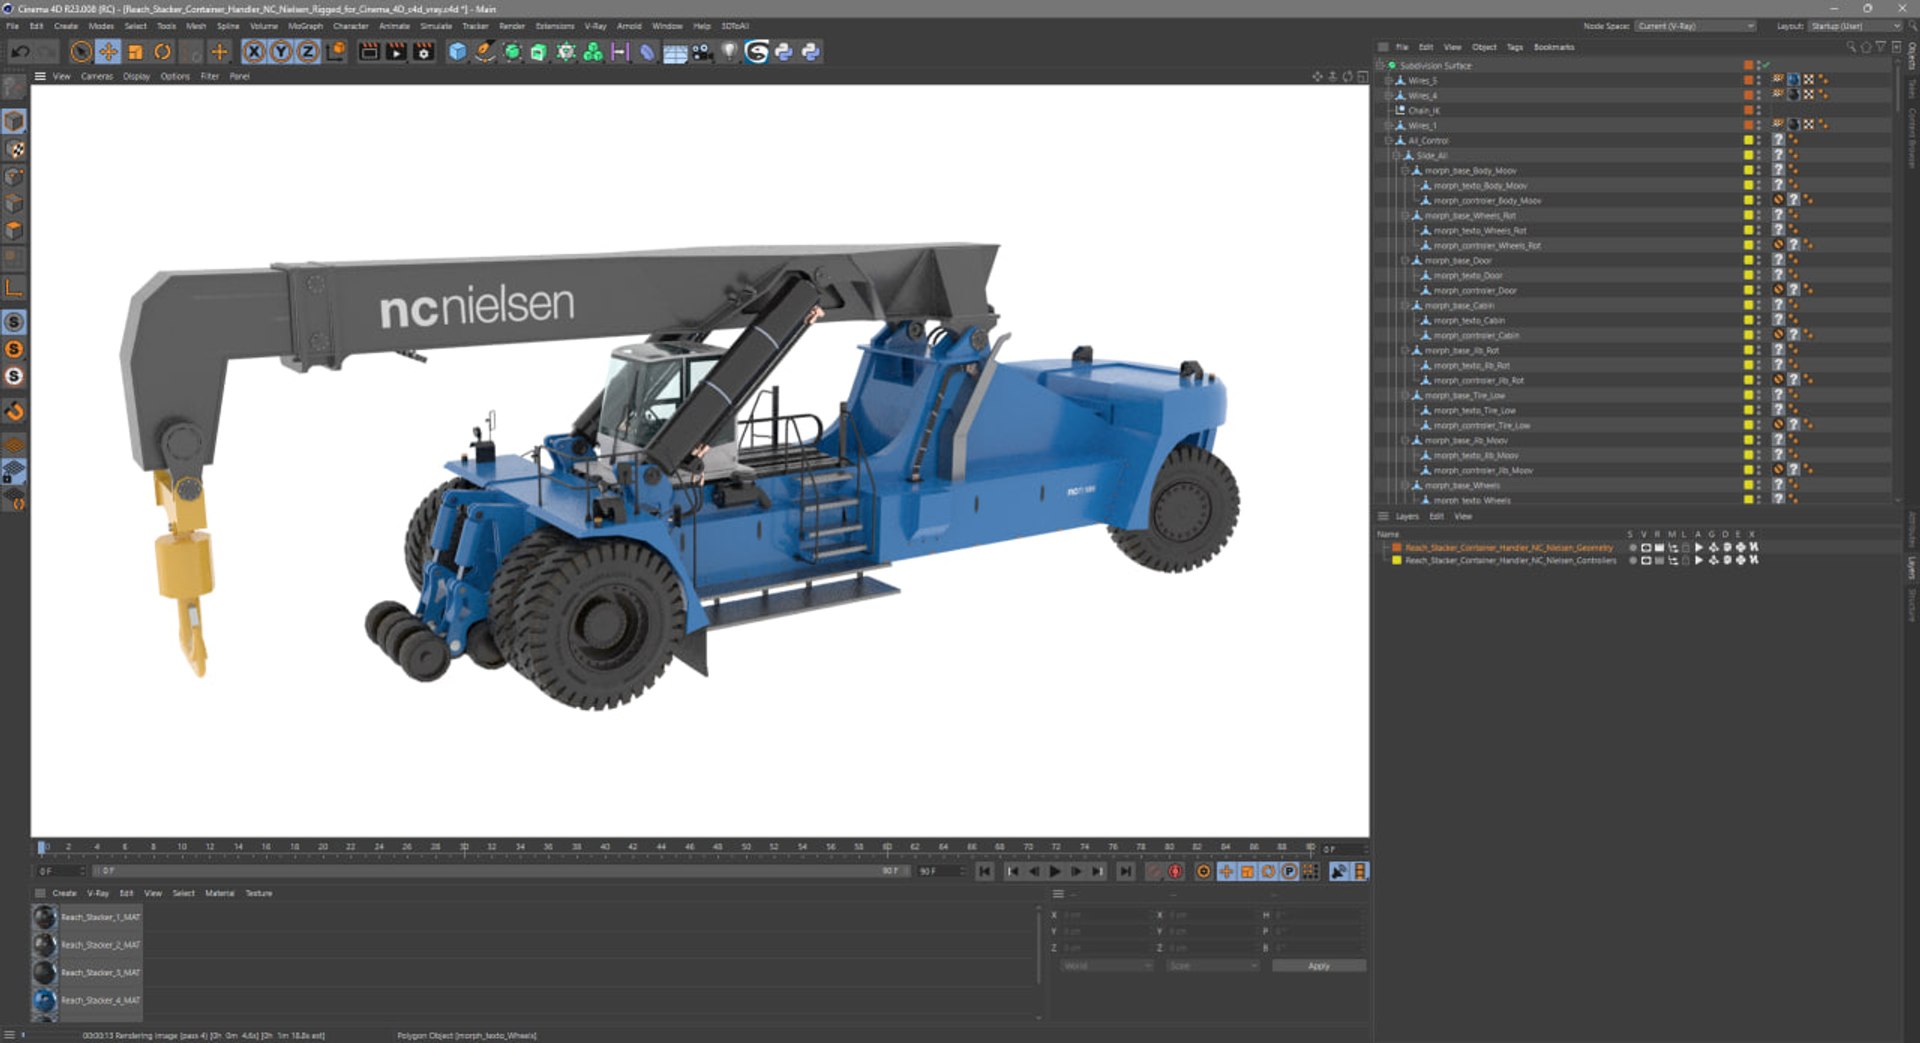This screenshot has height=1043, width=1920.
Task: Add a Floor environment object
Action: 675,52
